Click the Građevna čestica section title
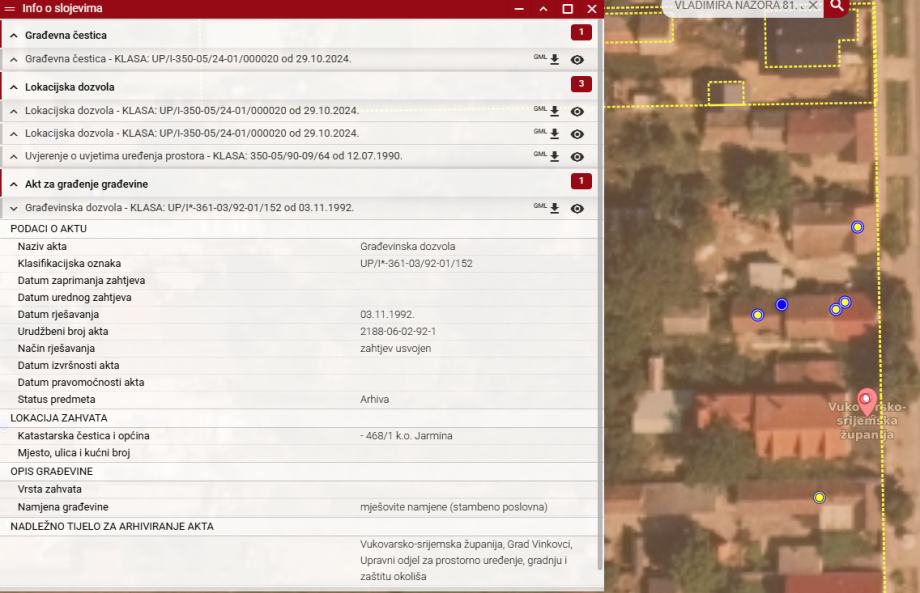This screenshot has width=920, height=593. (x=66, y=36)
